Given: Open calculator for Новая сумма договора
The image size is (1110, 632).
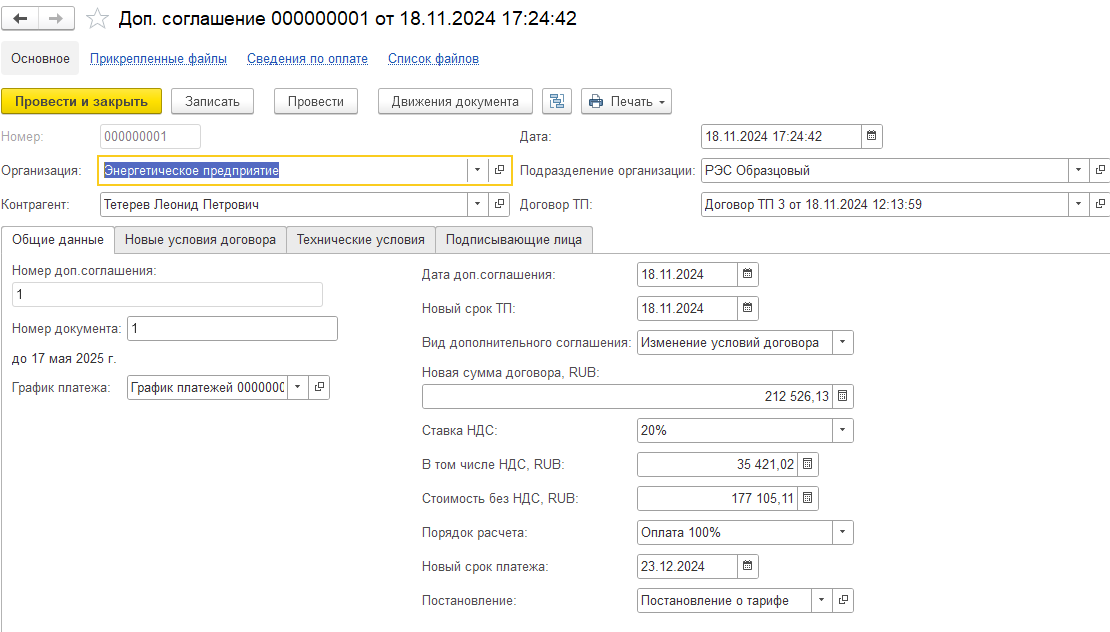Looking at the screenshot, I should (x=842, y=397).
